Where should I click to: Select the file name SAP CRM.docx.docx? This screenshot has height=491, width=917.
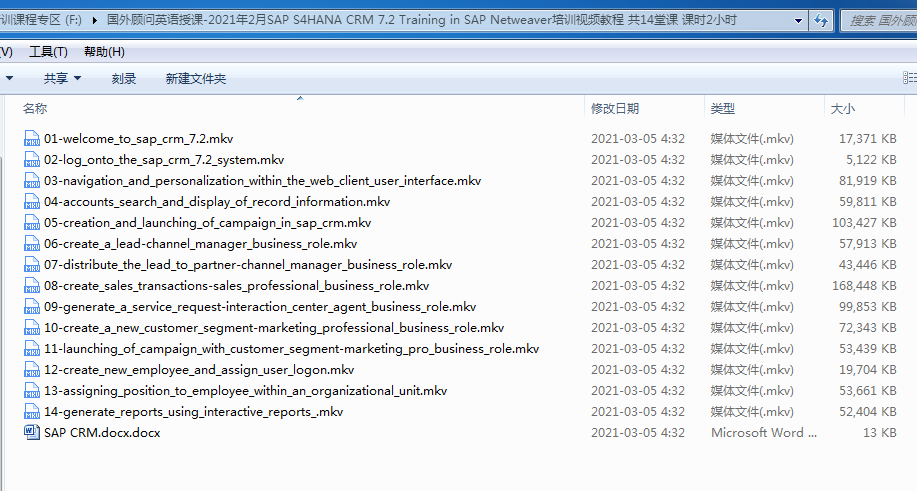click(x=102, y=433)
